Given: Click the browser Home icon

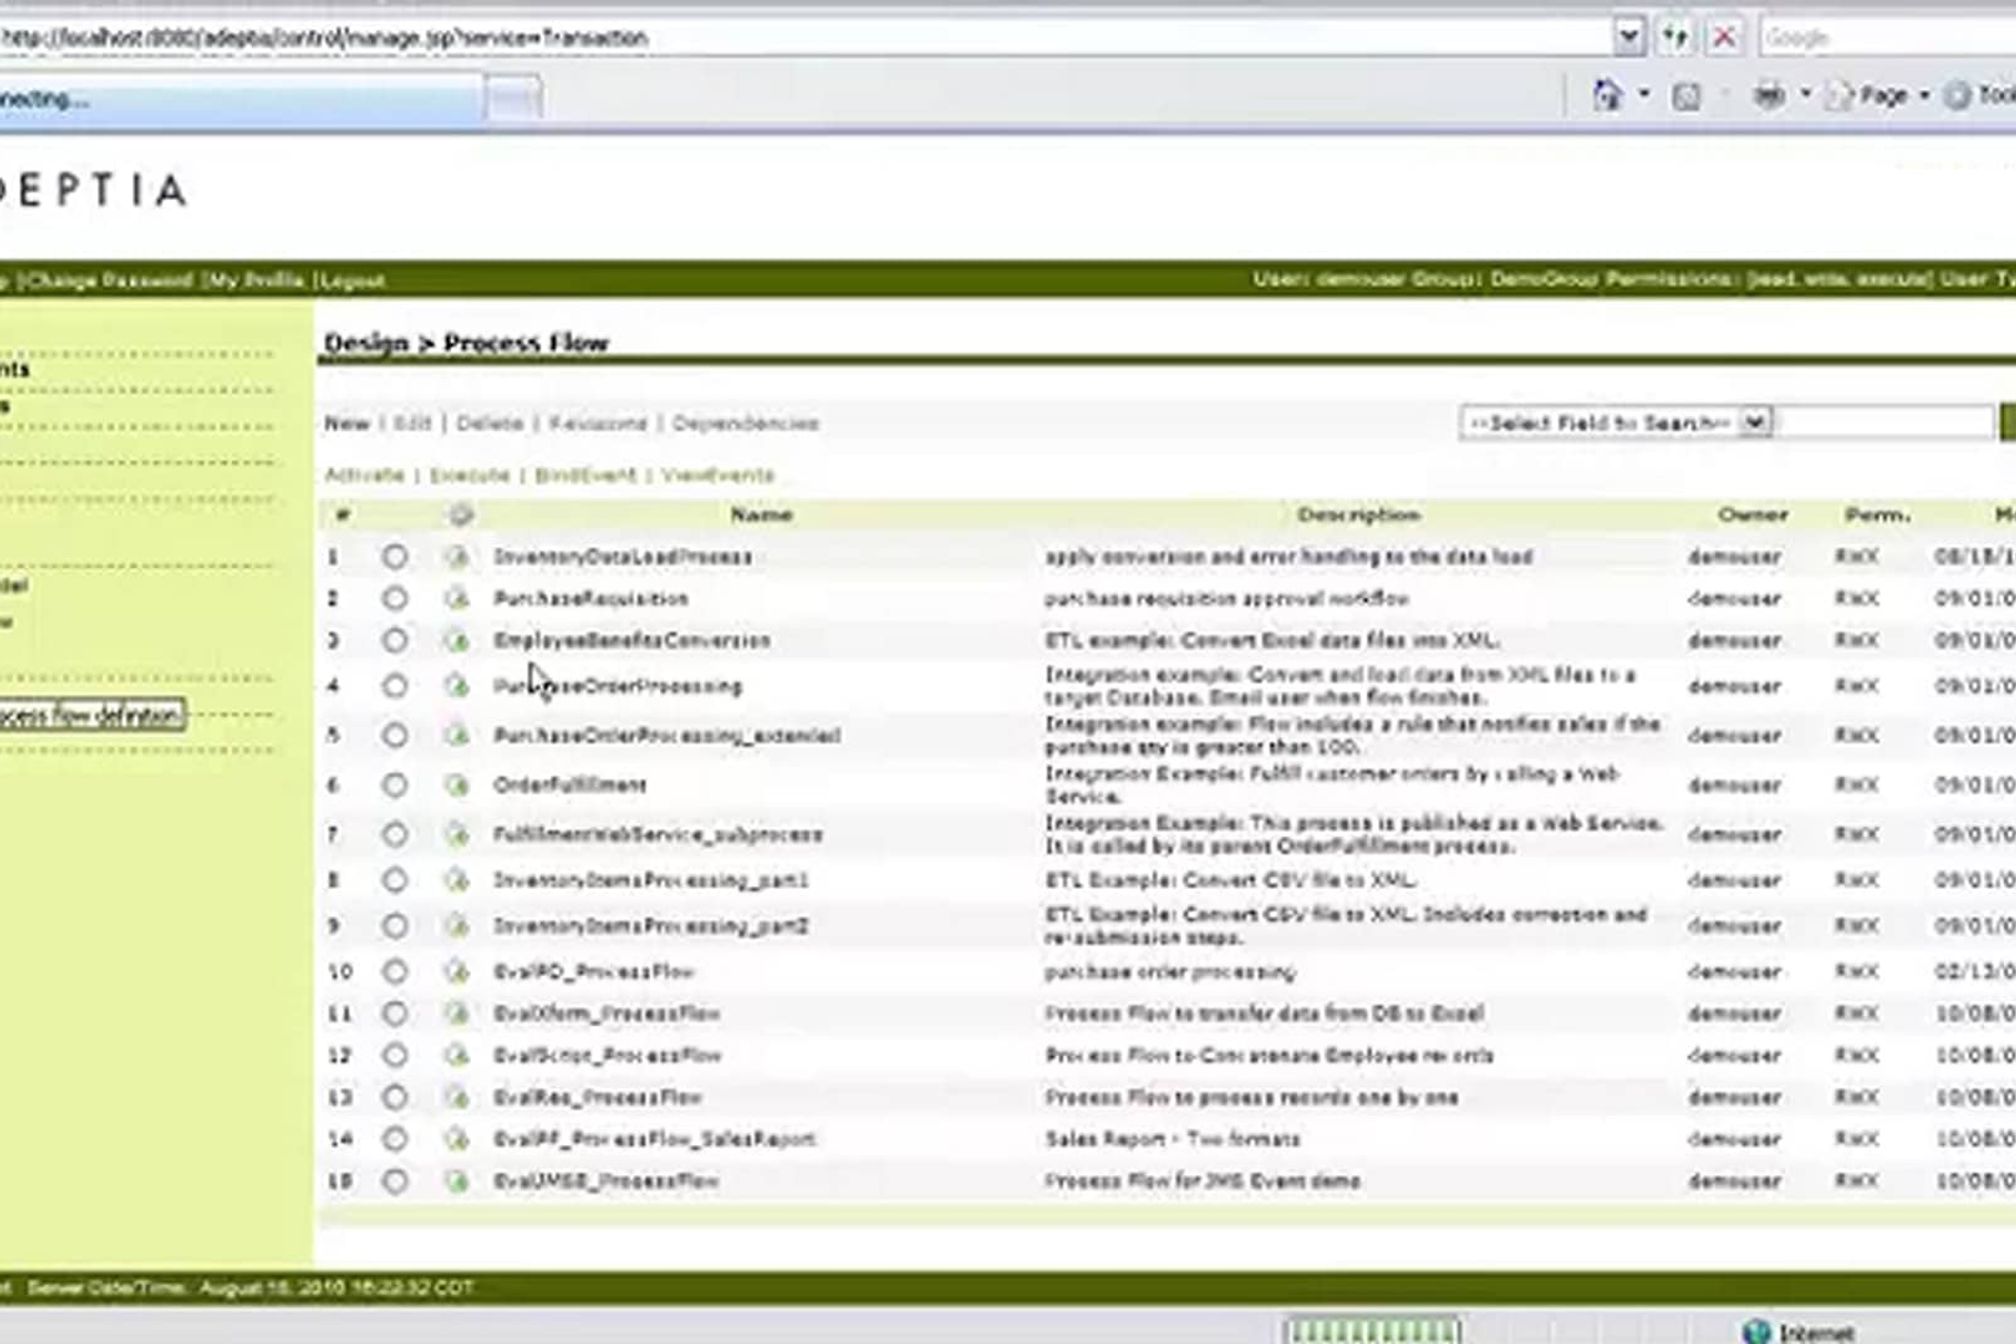Looking at the screenshot, I should 1607,96.
